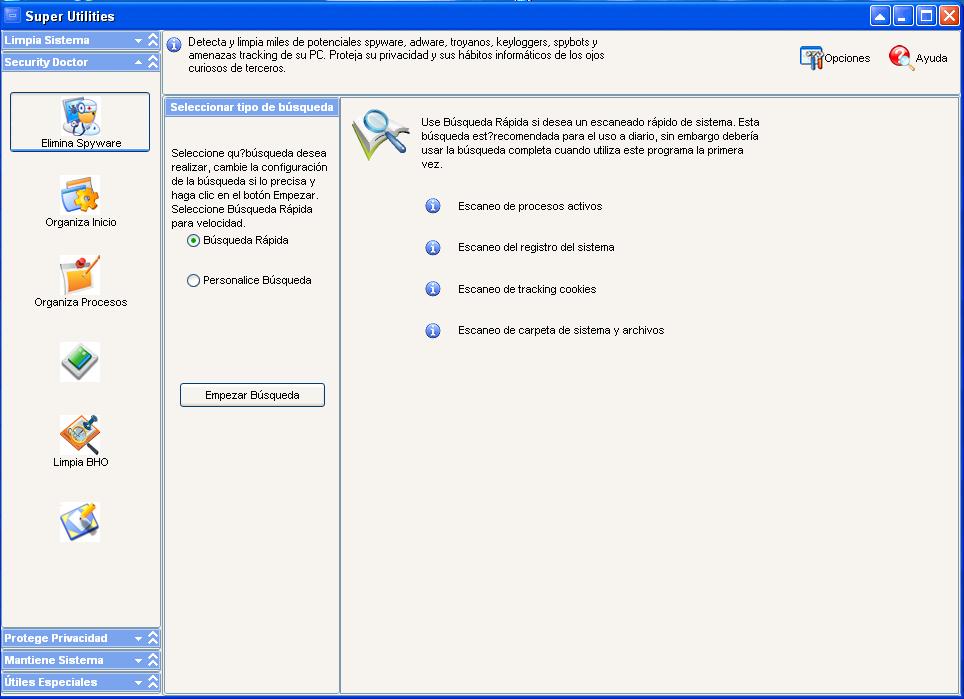Click double chevron on Protege Privacidad header
Screen dimensions: 964x699
click(x=152, y=638)
